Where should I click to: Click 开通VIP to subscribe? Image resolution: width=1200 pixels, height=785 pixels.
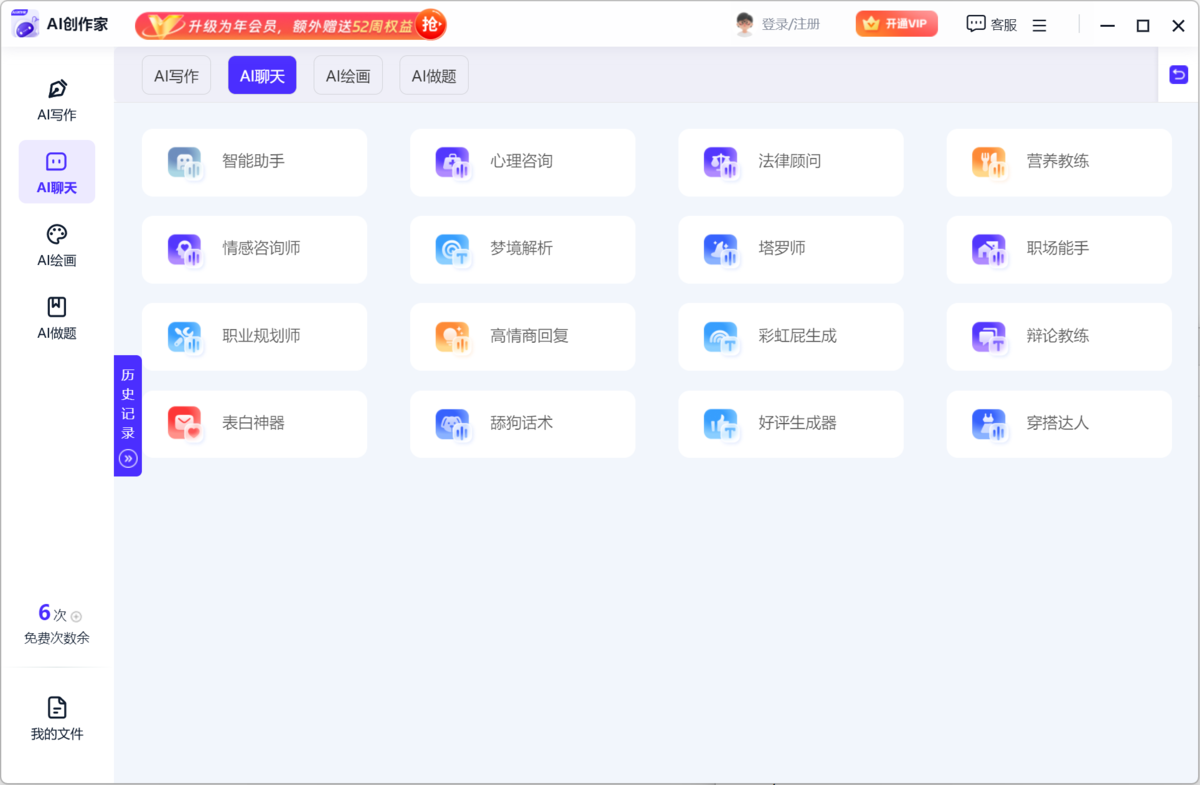(896, 23)
